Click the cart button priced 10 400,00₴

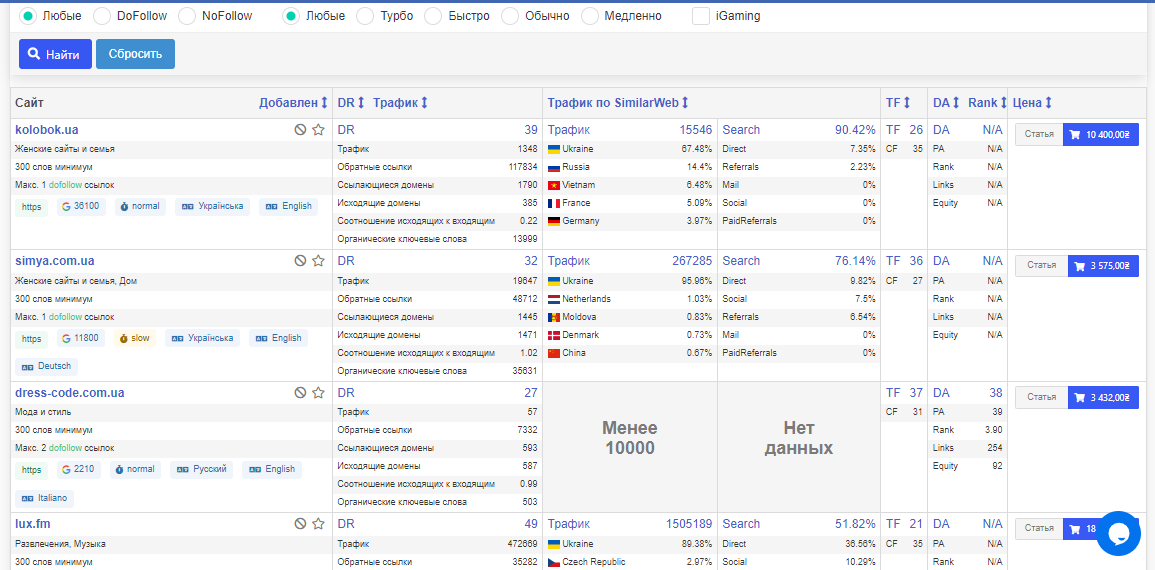(x=1101, y=135)
